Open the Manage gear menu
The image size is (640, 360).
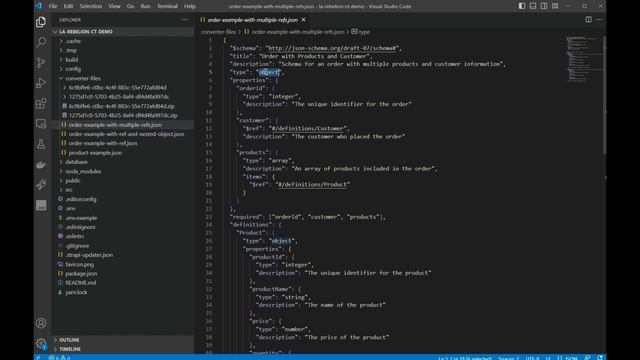click(41, 343)
